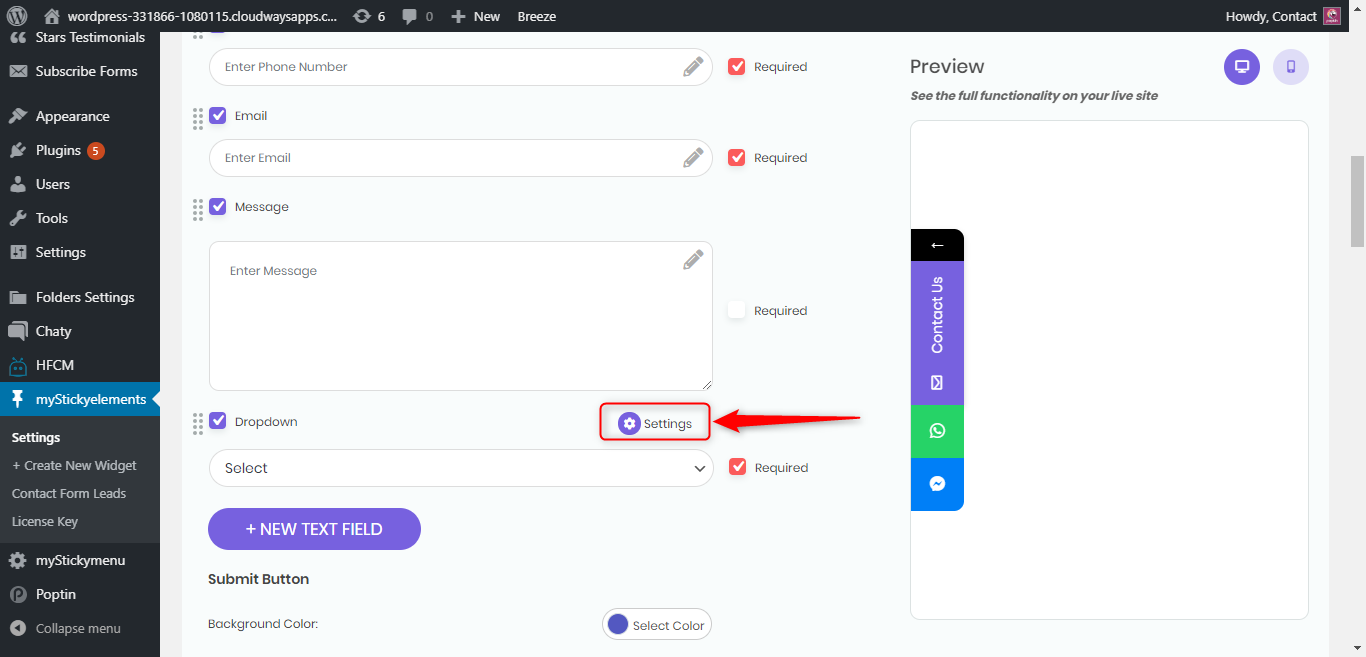Click the WhatsApp icon in preview

point(937,431)
